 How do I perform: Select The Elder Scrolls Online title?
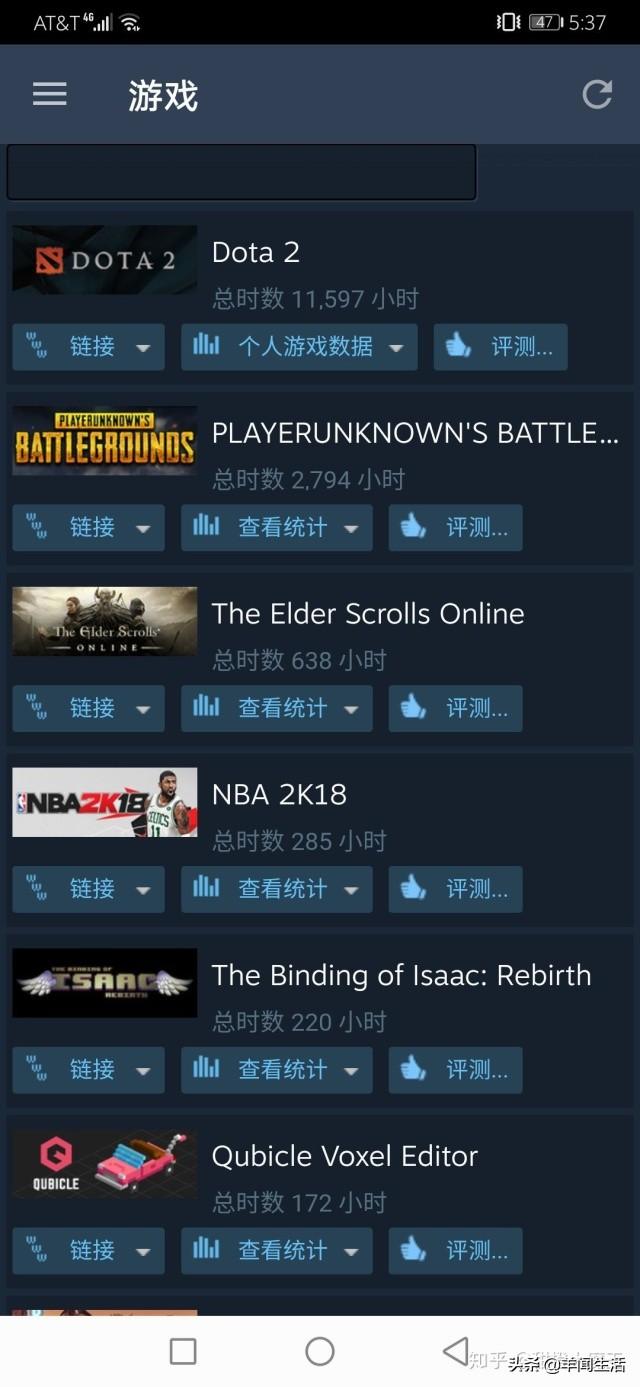[368, 613]
